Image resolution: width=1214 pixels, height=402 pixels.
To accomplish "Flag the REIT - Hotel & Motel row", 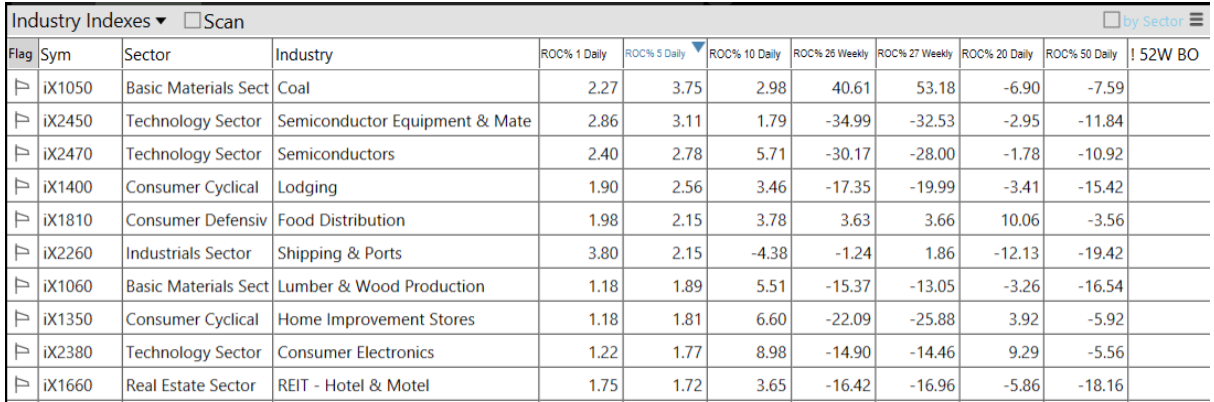I will coord(20,385).
